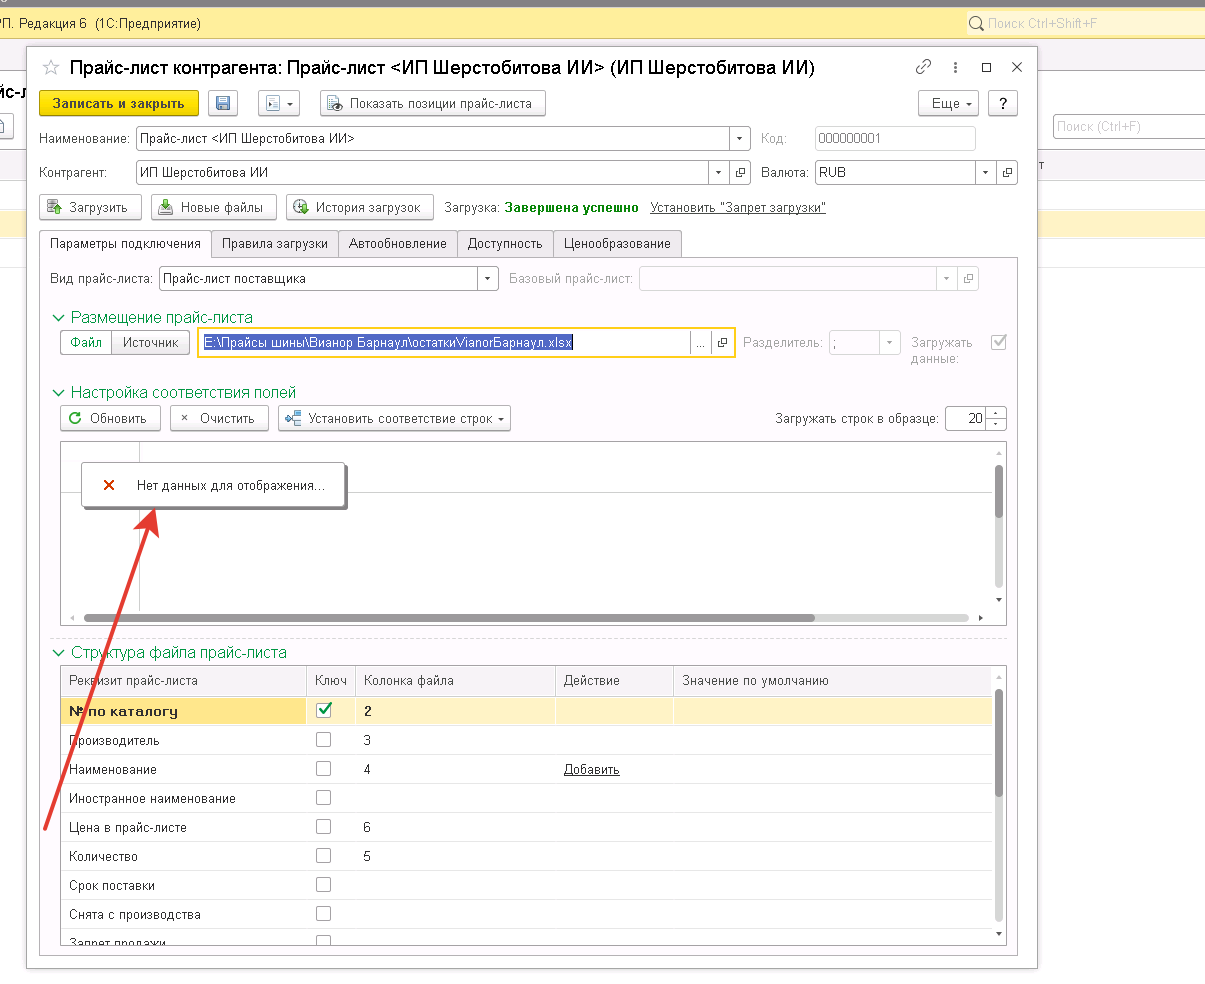Open the Валюта RUB record with its open icon
This screenshot has height=984, width=1205.
pyautogui.click(x=1007, y=173)
